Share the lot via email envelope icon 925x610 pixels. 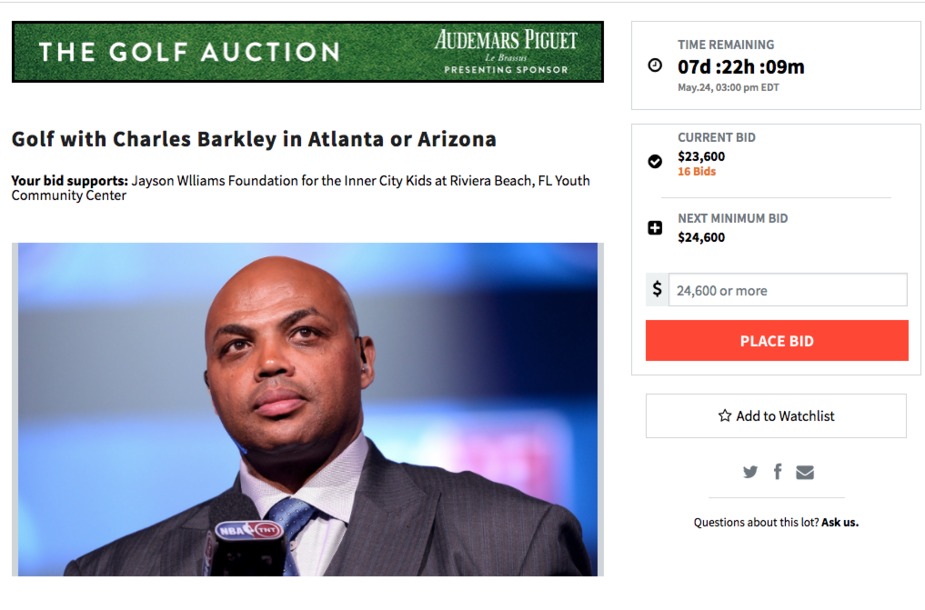tap(805, 472)
